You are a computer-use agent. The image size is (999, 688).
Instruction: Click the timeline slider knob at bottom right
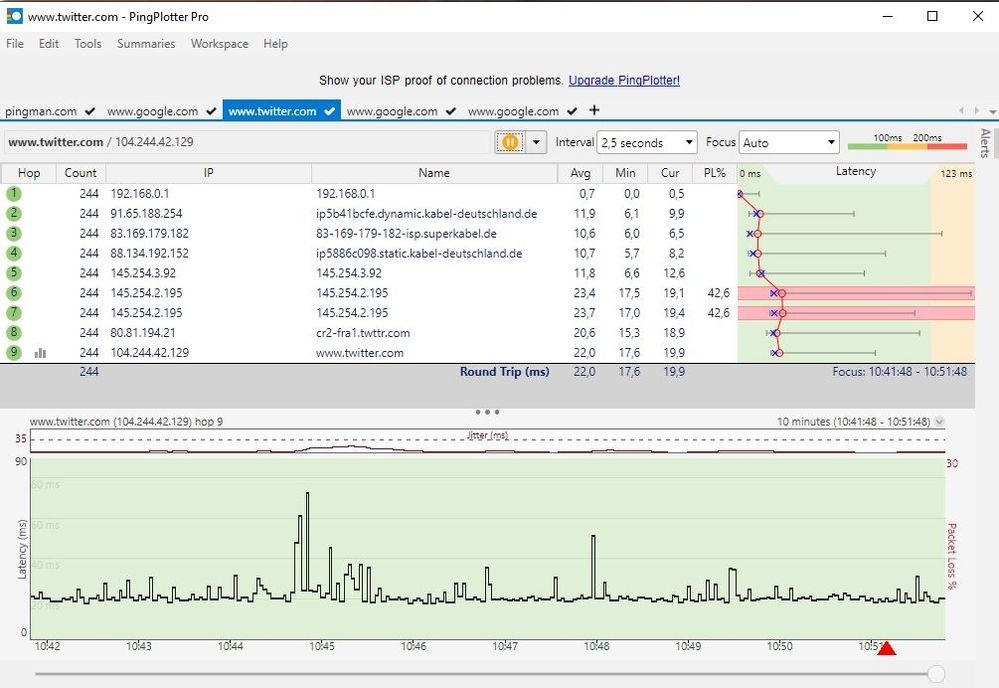(936, 673)
